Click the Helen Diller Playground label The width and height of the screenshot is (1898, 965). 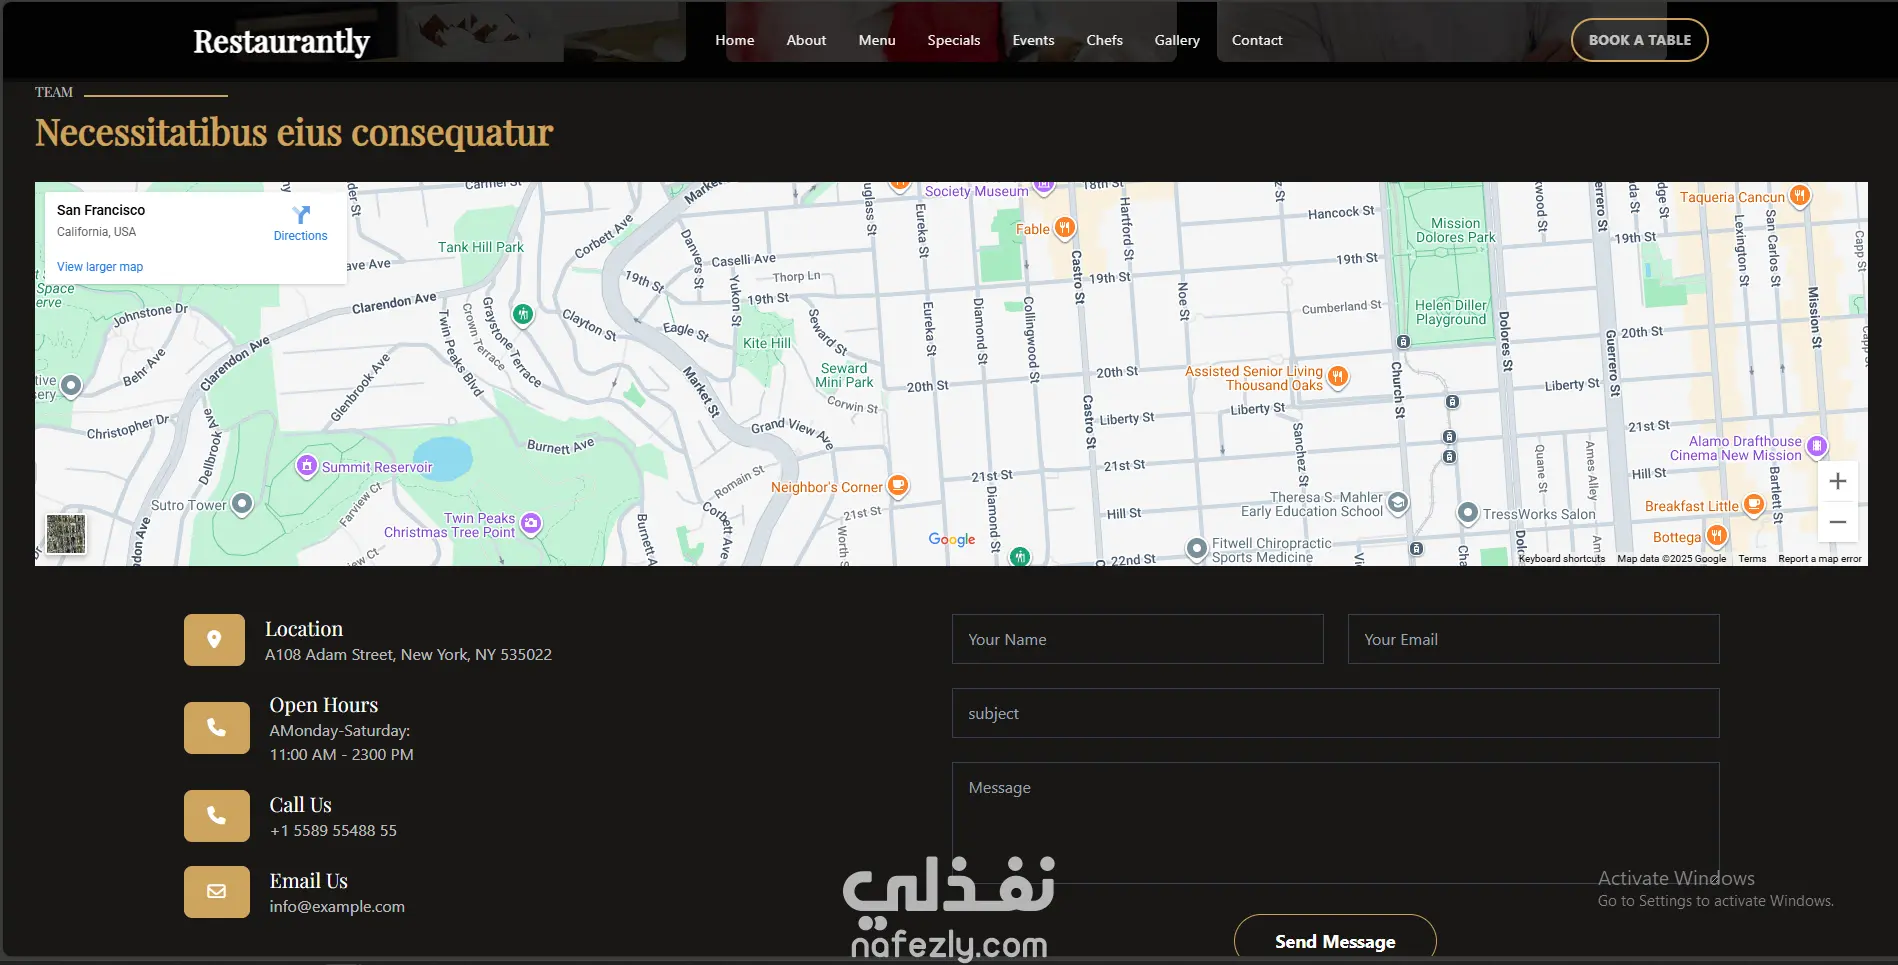pos(1451,312)
